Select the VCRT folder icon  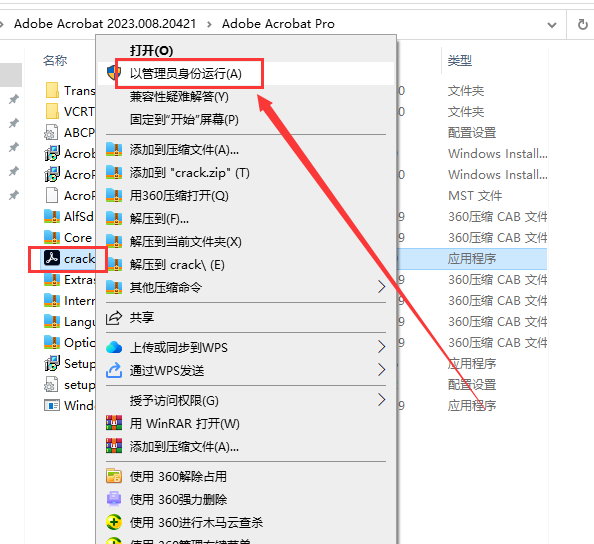(x=52, y=111)
